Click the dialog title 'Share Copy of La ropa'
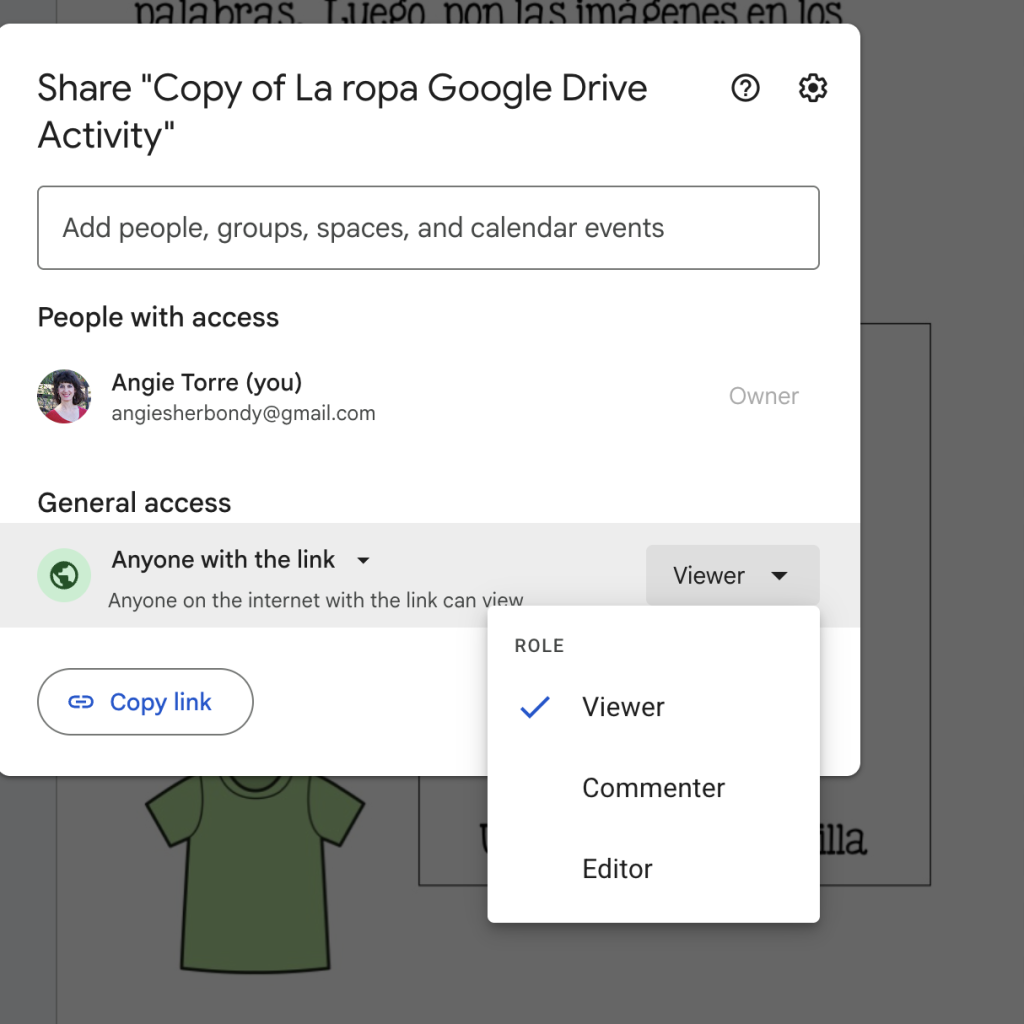The width and height of the screenshot is (1024, 1024). [x=342, y=112]
